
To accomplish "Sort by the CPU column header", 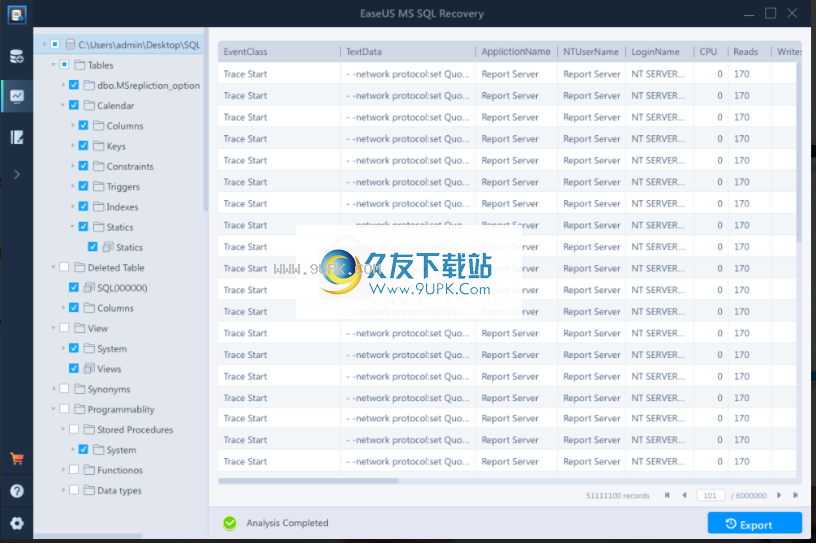I will 710,52.
